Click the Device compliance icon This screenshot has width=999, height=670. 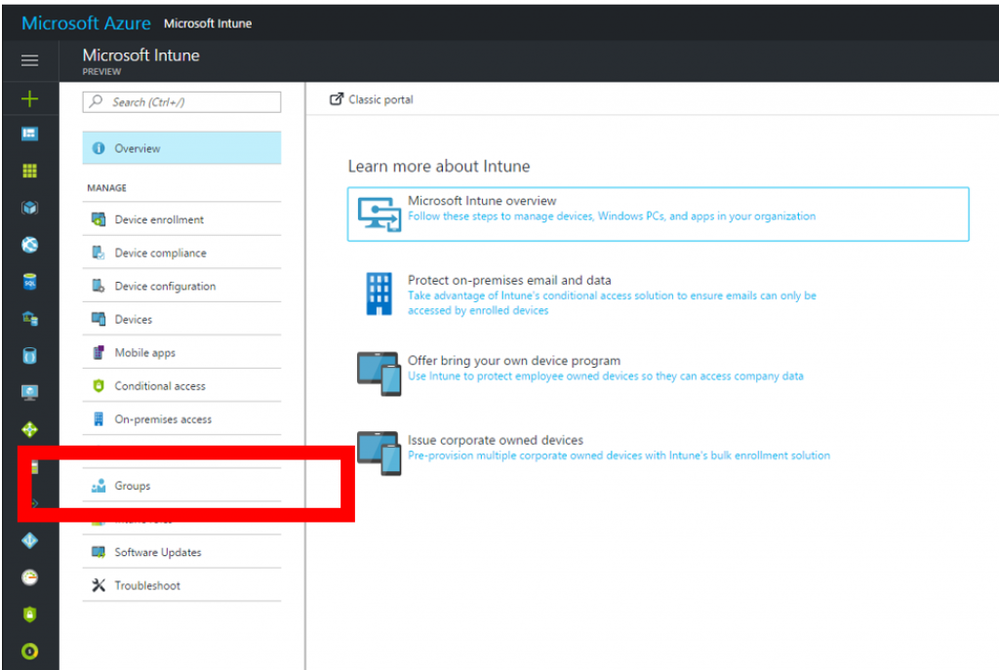click(x=98, y=253)
